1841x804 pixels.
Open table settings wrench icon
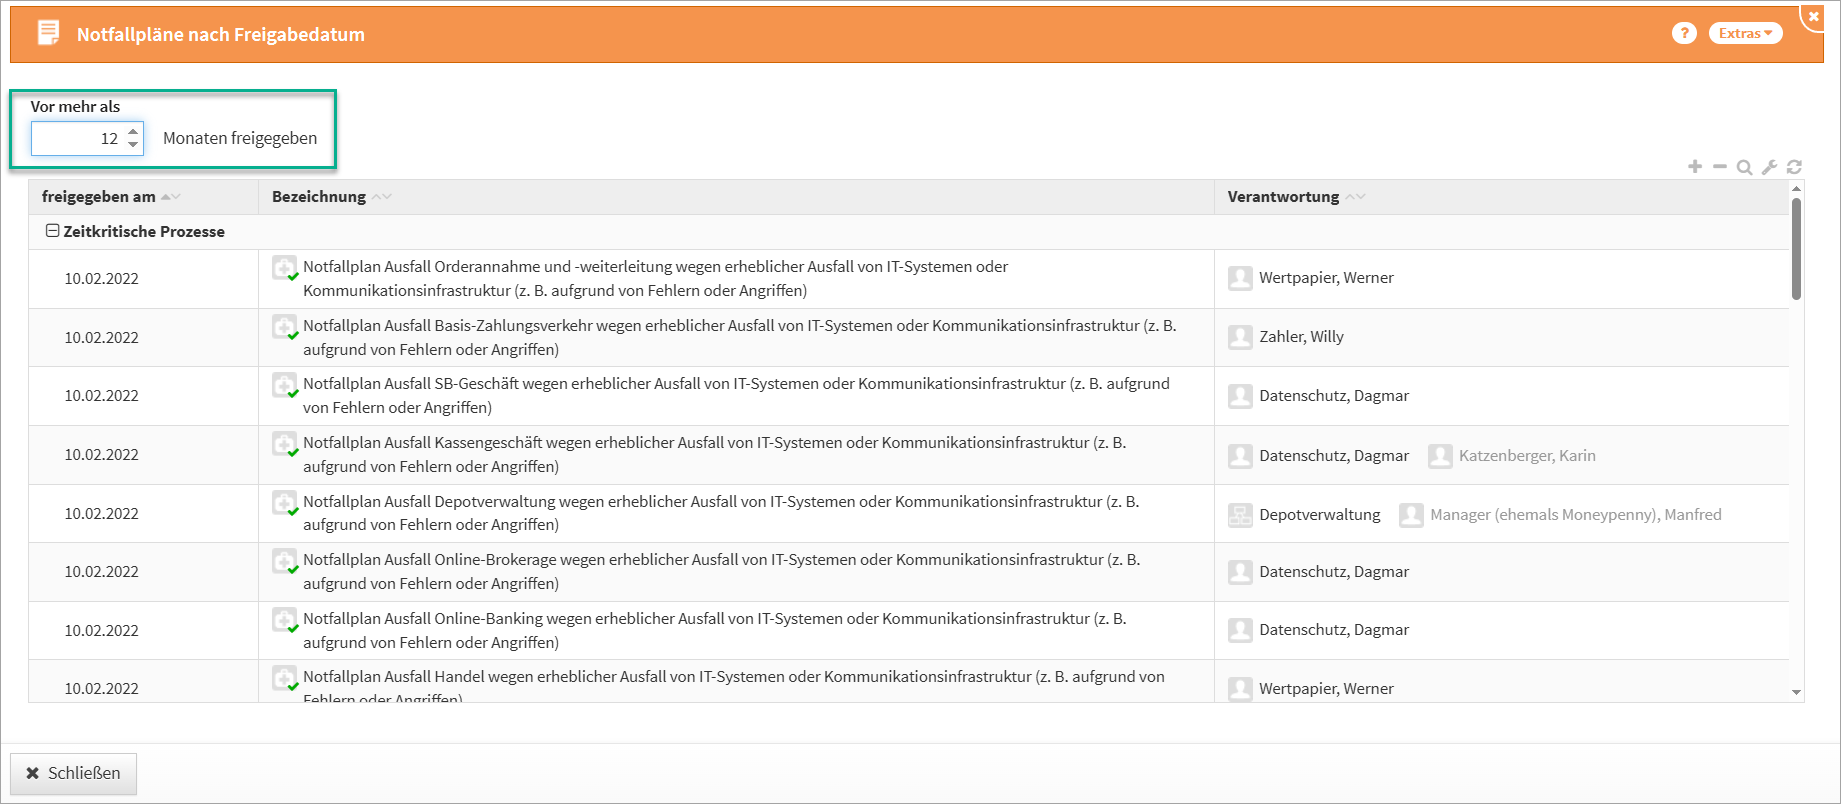(x=1769, y=167)
